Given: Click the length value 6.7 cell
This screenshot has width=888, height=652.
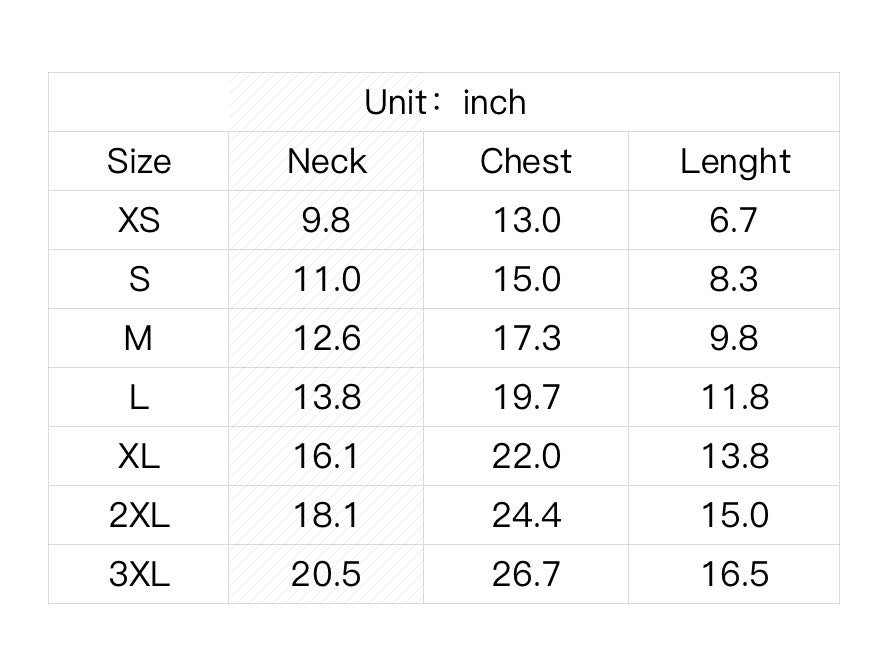Looking at the screenshot, I should 734,220.
